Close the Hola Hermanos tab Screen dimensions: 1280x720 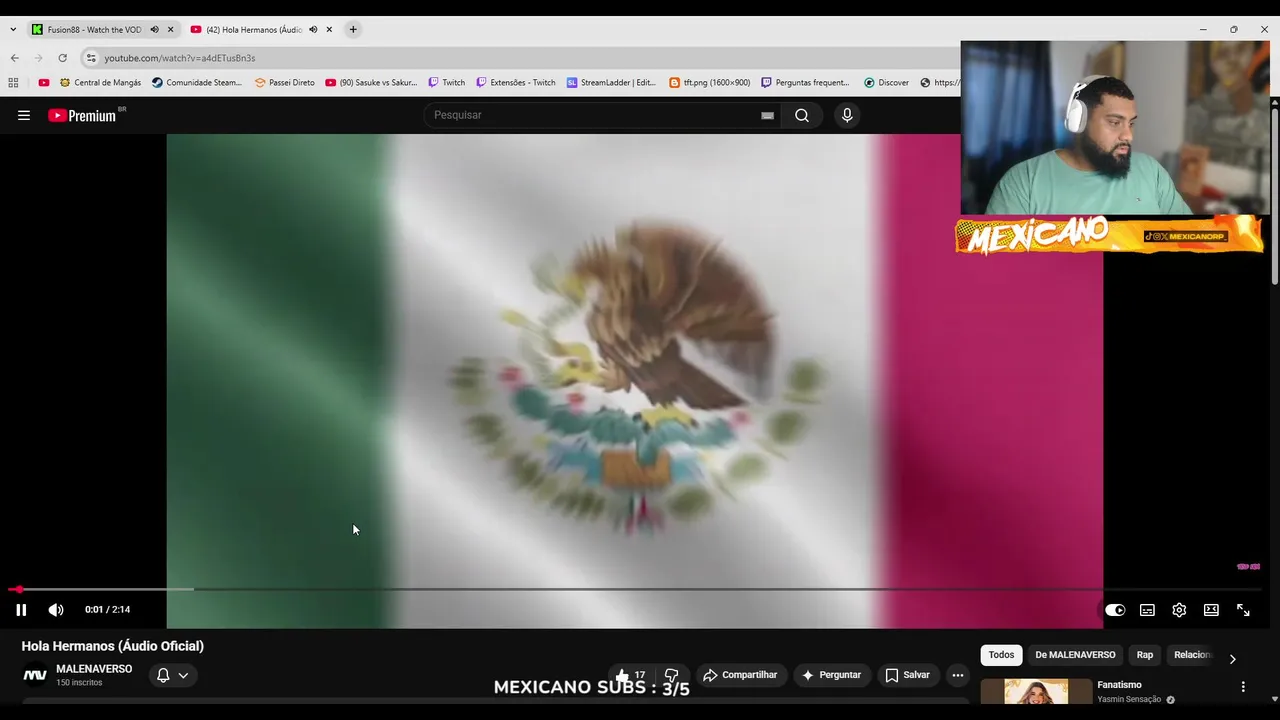point(329,30)
